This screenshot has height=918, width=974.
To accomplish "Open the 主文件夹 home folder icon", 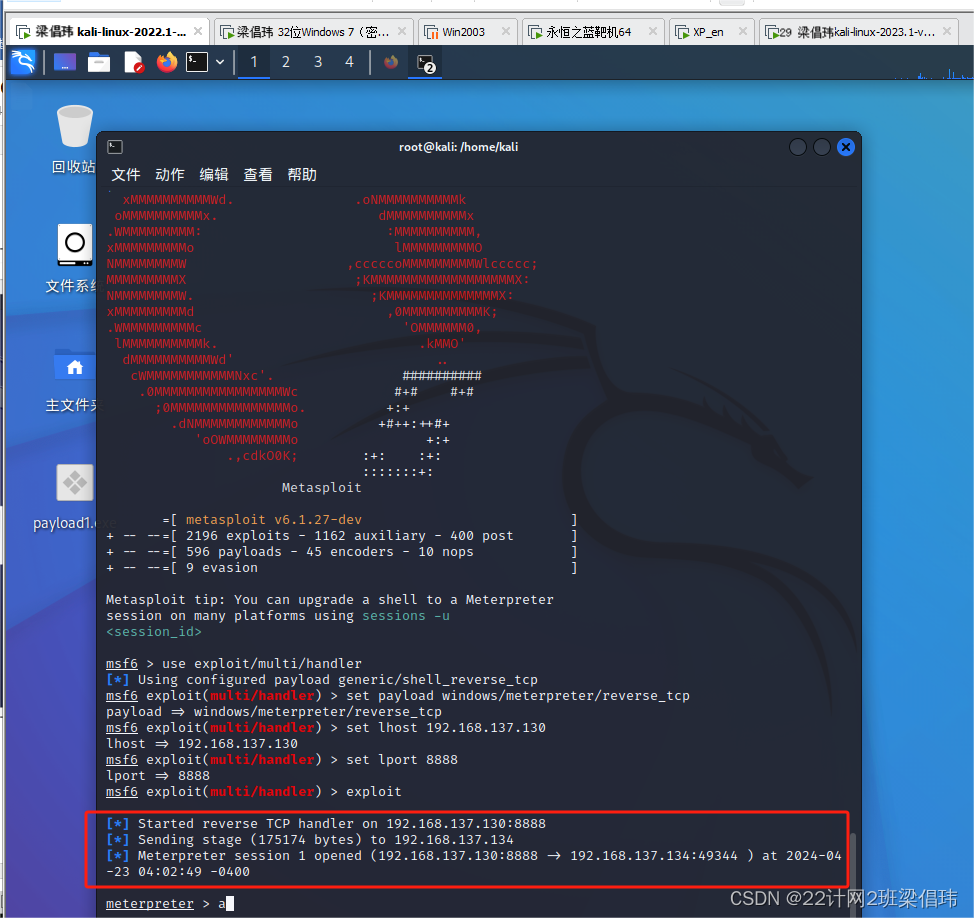I will tap(74, 379).
